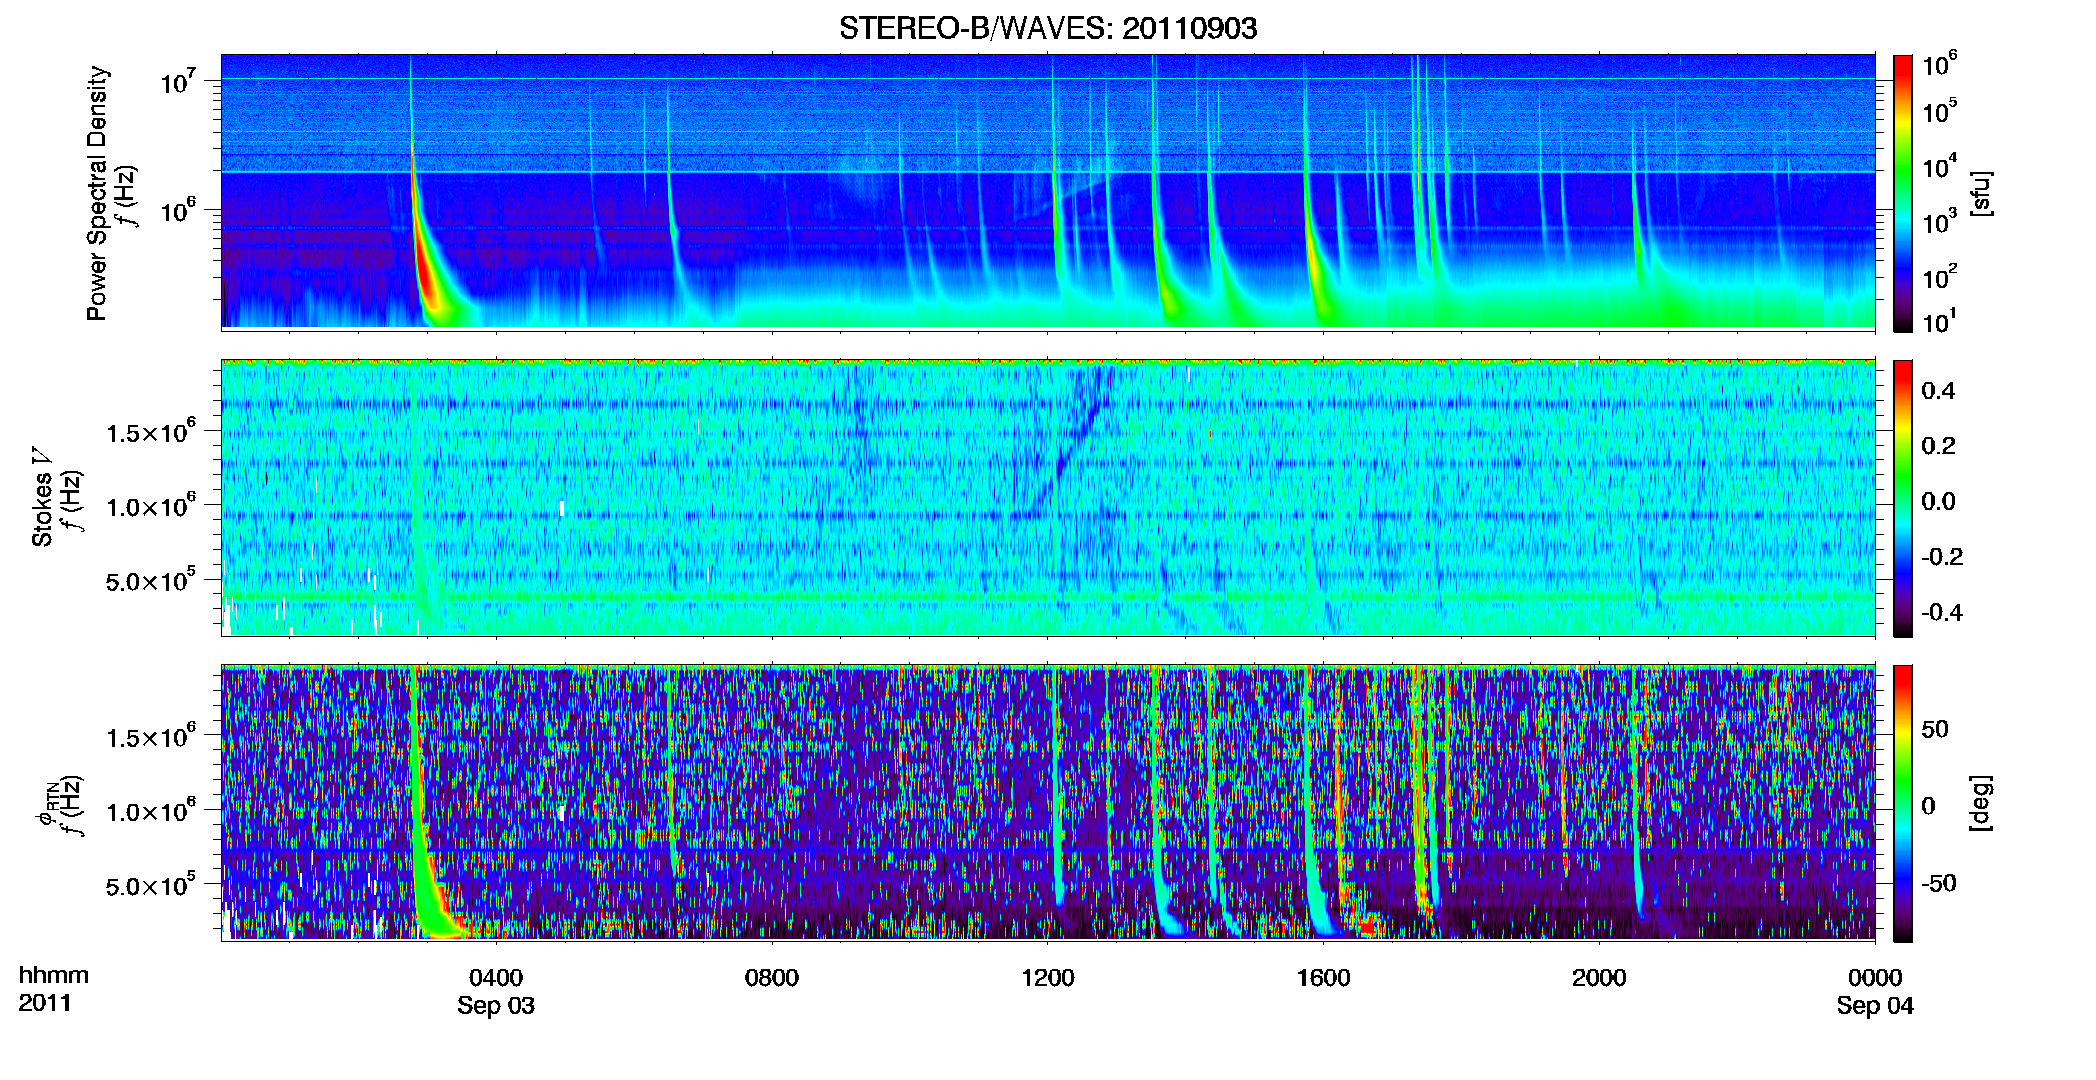Click the -0.2 label on the Stokes colorbar

pos(1942,557)
